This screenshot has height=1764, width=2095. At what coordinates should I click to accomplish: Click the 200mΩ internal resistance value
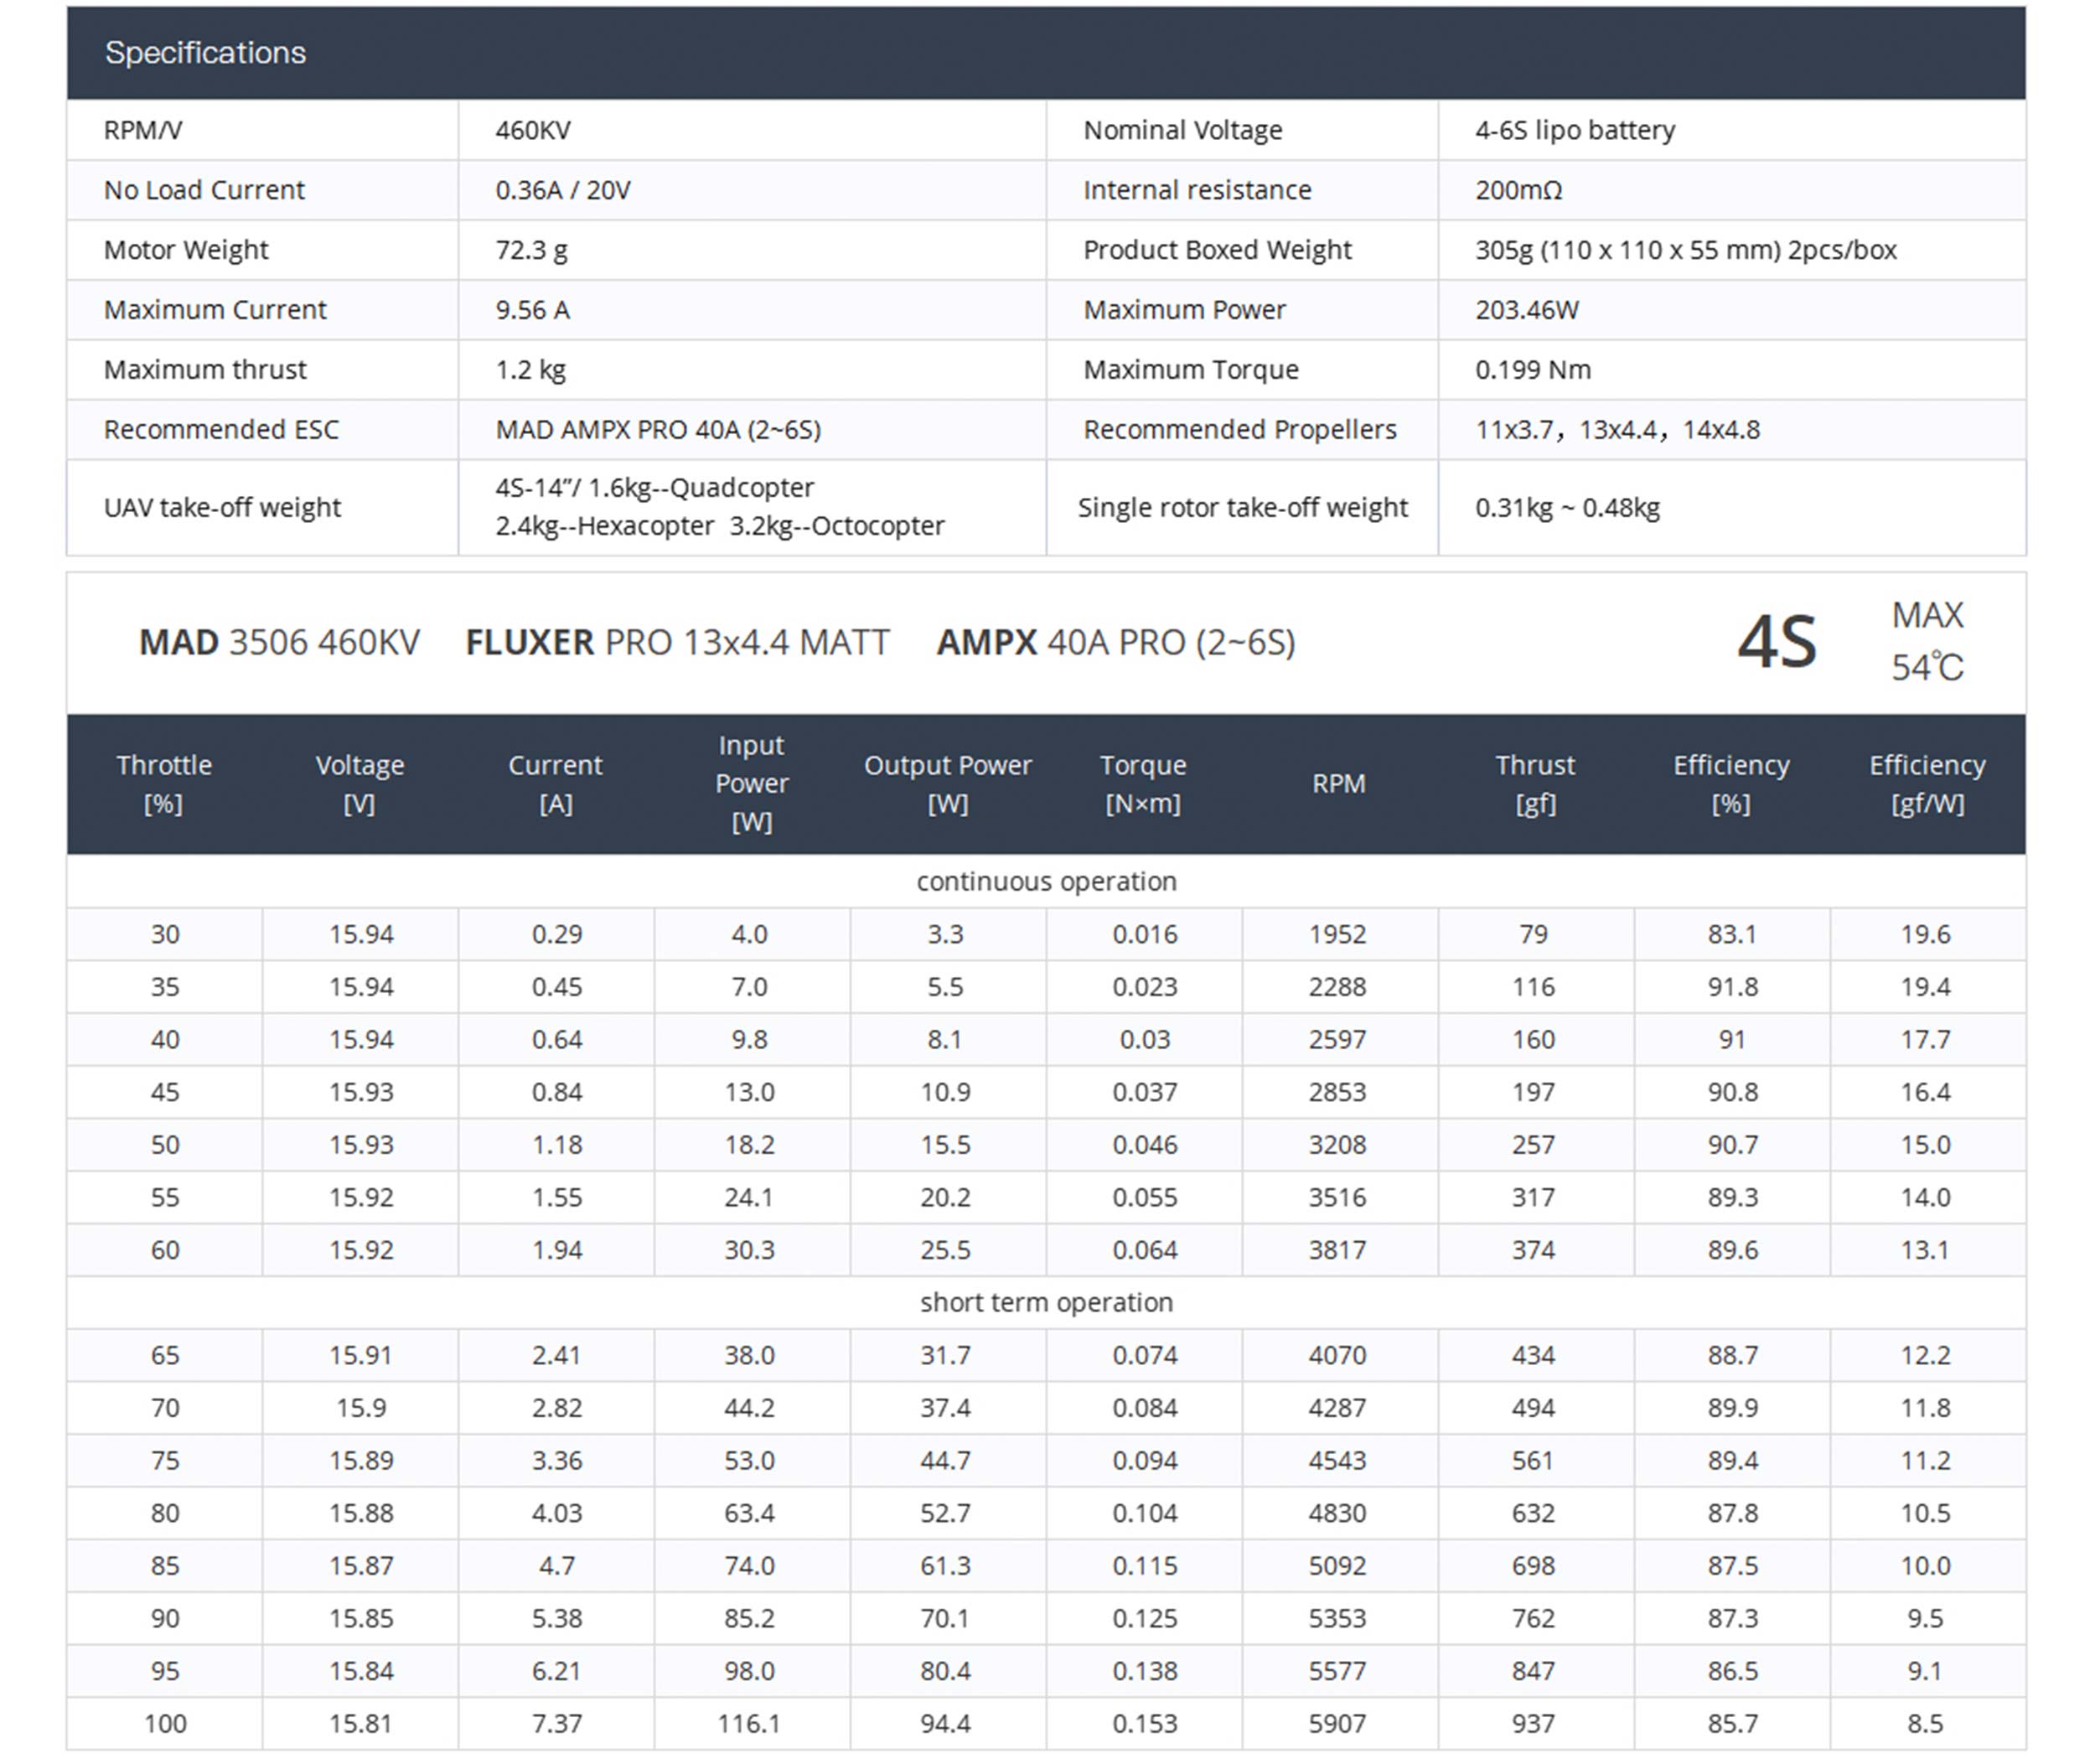pyautogui.click(x=1518, y=190)
